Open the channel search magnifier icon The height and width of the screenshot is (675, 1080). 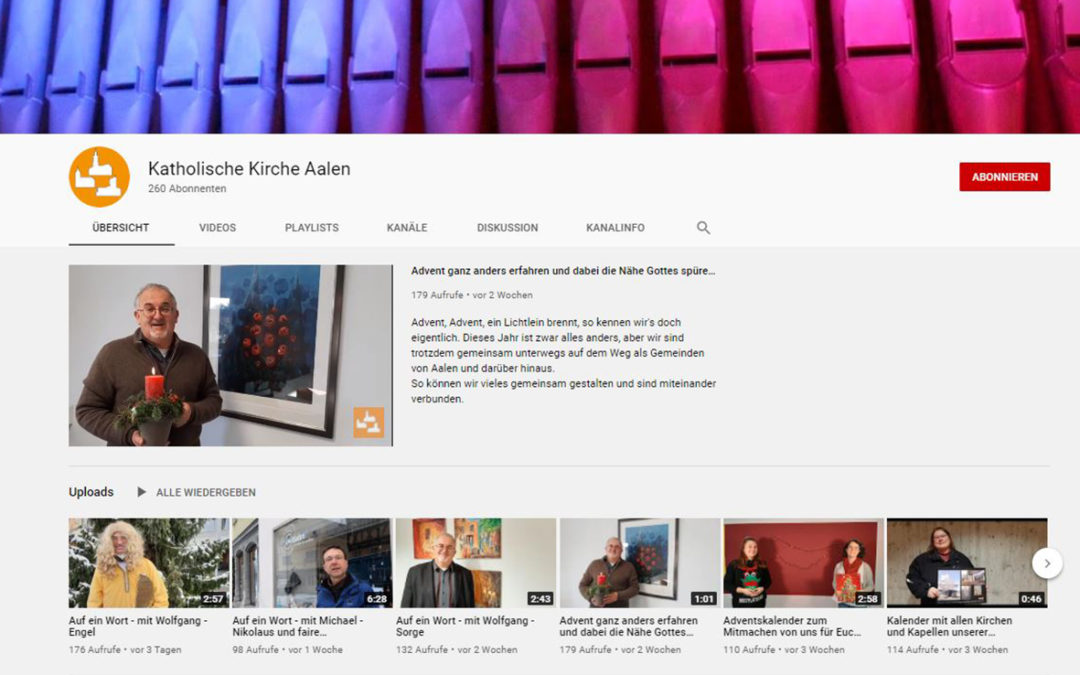(x=703, y=227)
